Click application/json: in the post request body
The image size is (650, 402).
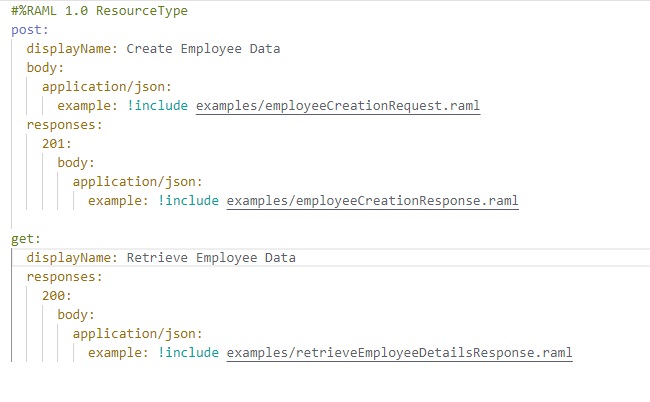107,87
